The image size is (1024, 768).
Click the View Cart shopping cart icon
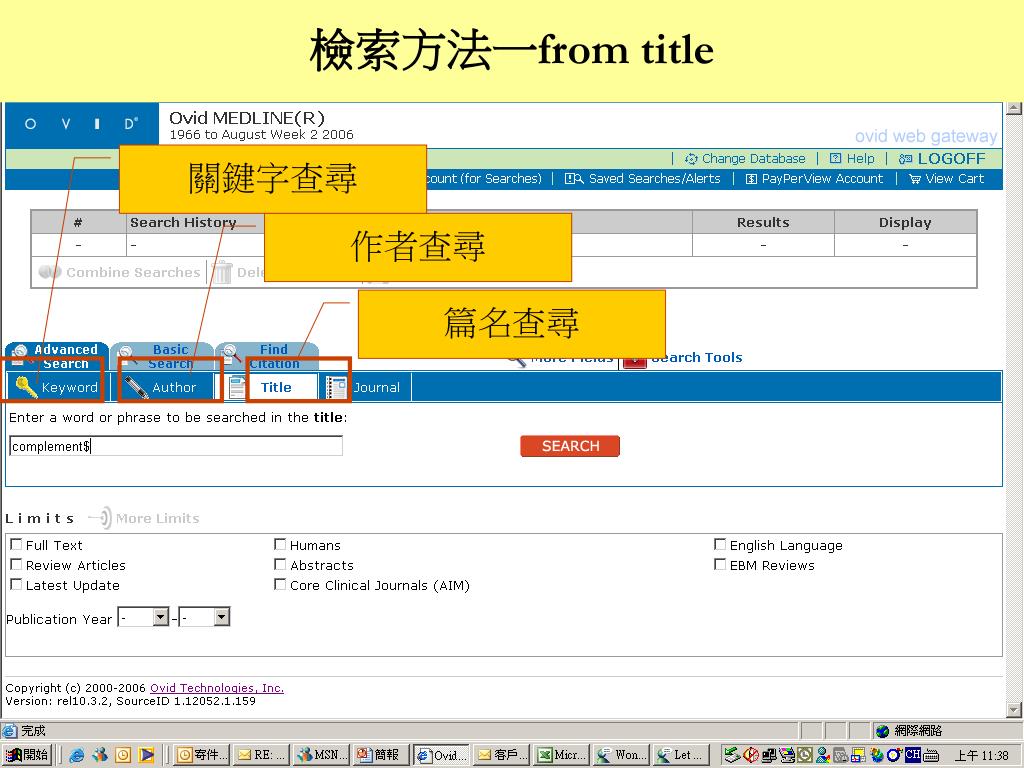(915, 179)
